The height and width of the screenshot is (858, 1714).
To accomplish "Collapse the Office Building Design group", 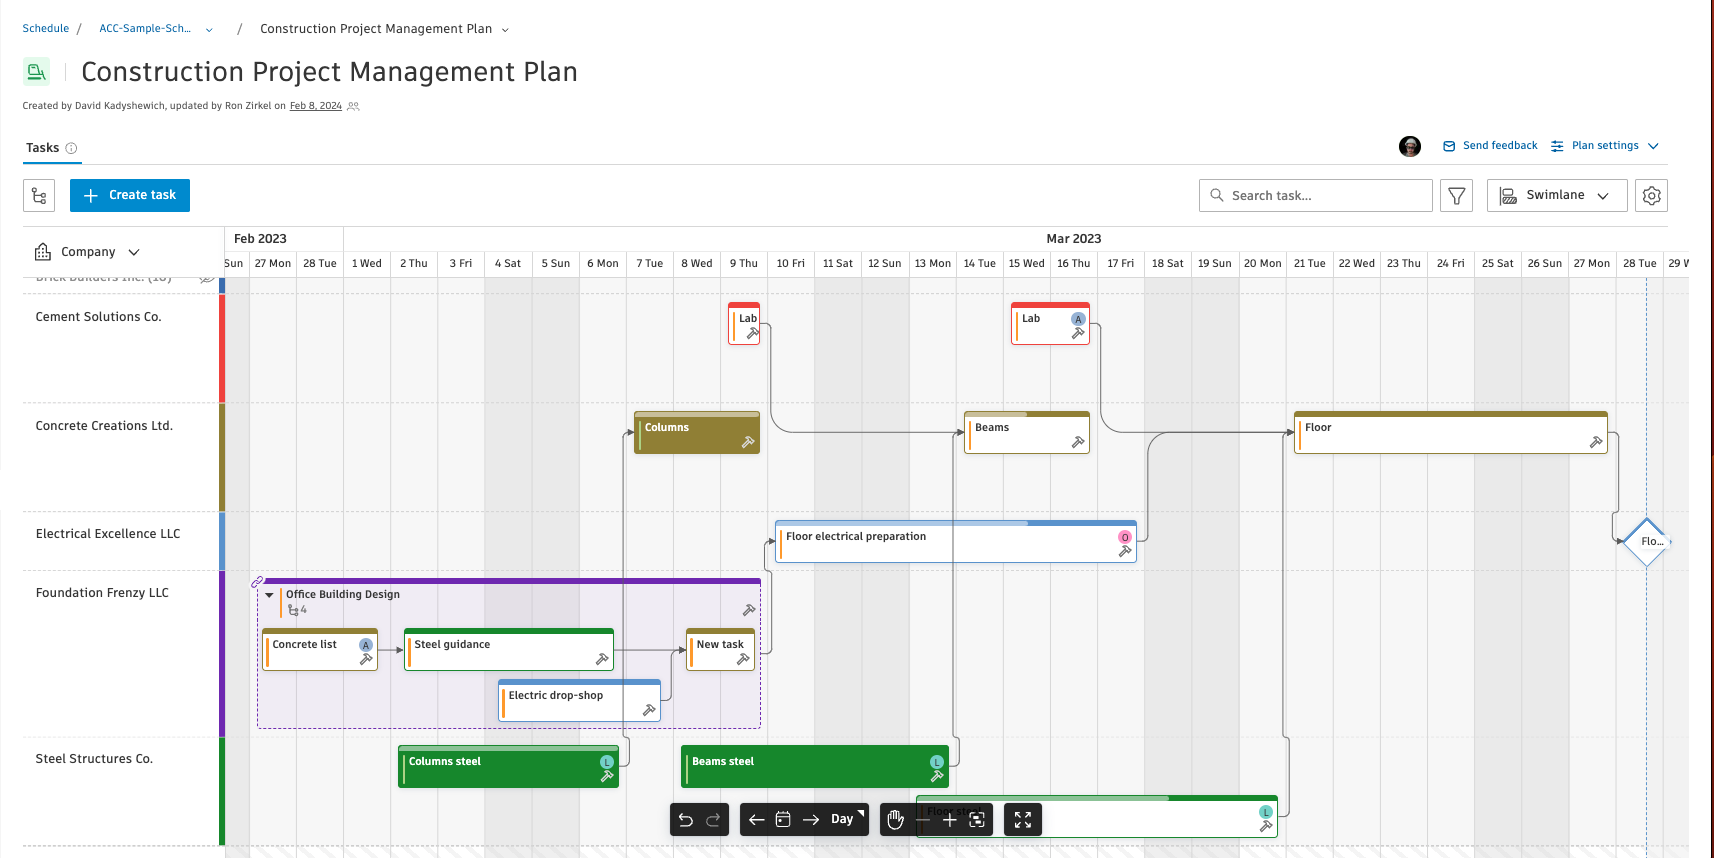I will (x=269, y=595).
